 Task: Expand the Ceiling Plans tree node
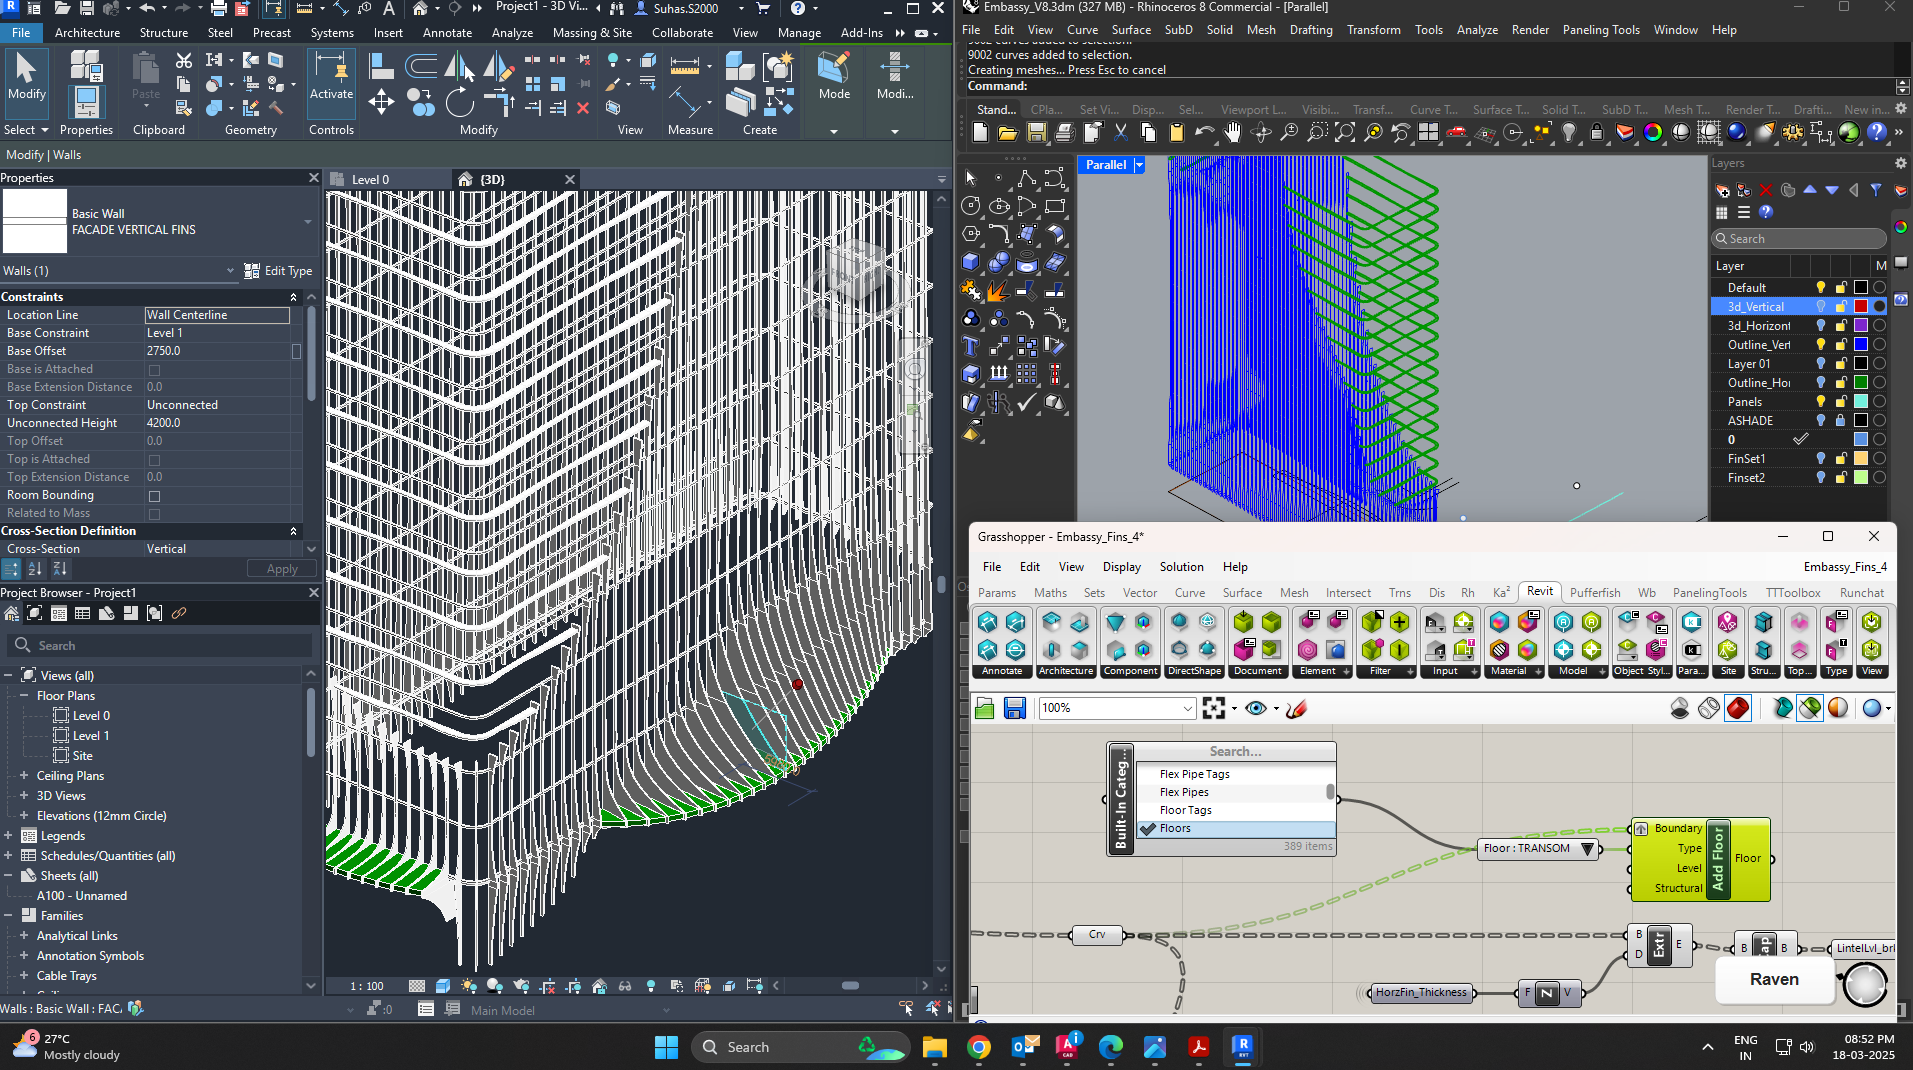point(24,776)
